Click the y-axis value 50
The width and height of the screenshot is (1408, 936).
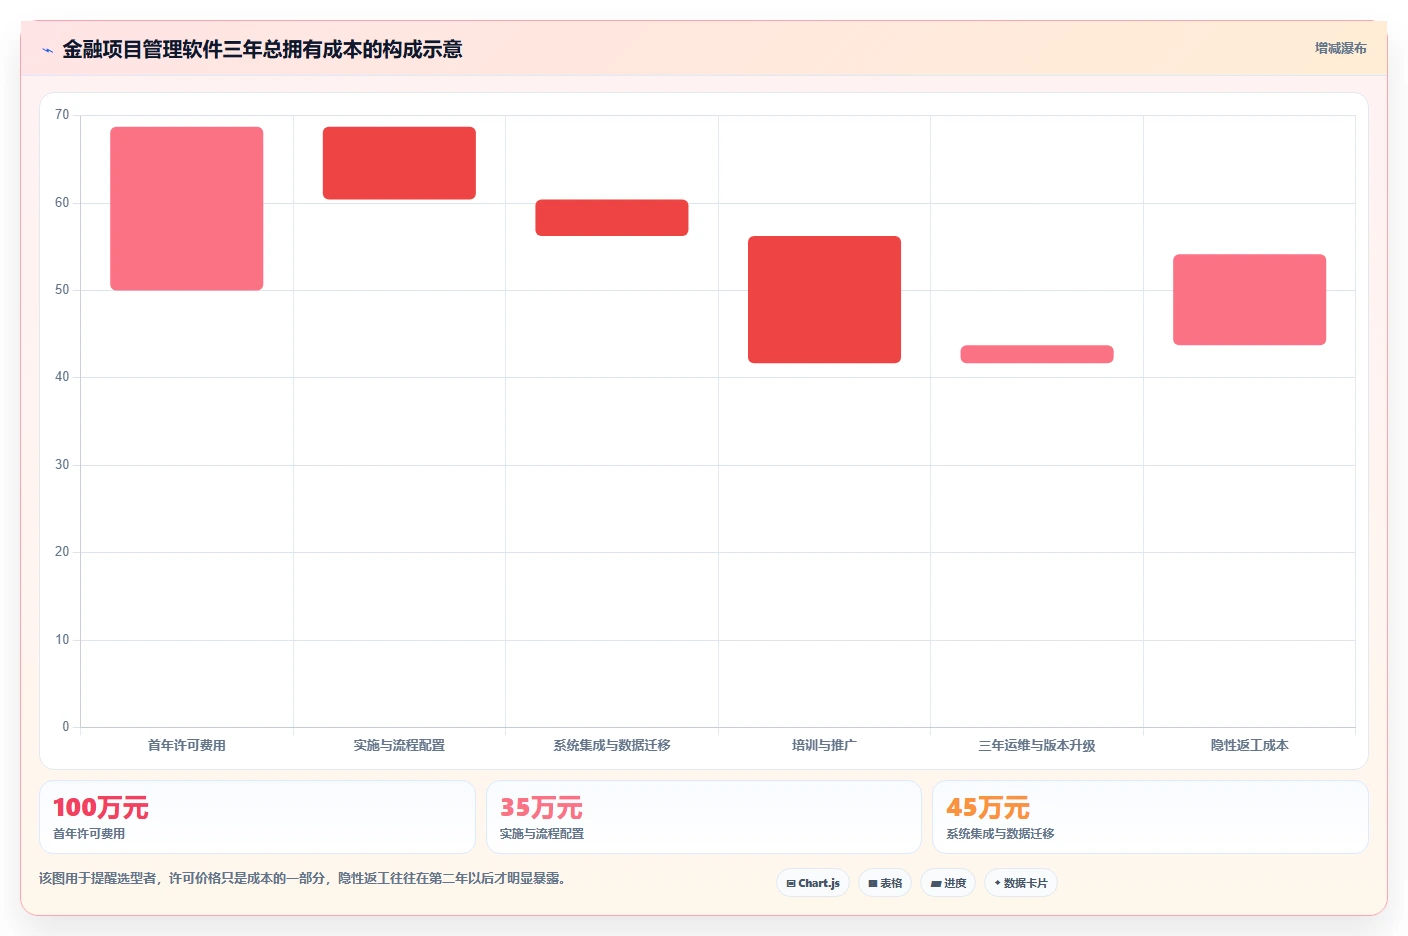pyautogui.click(x=62, y=290)
